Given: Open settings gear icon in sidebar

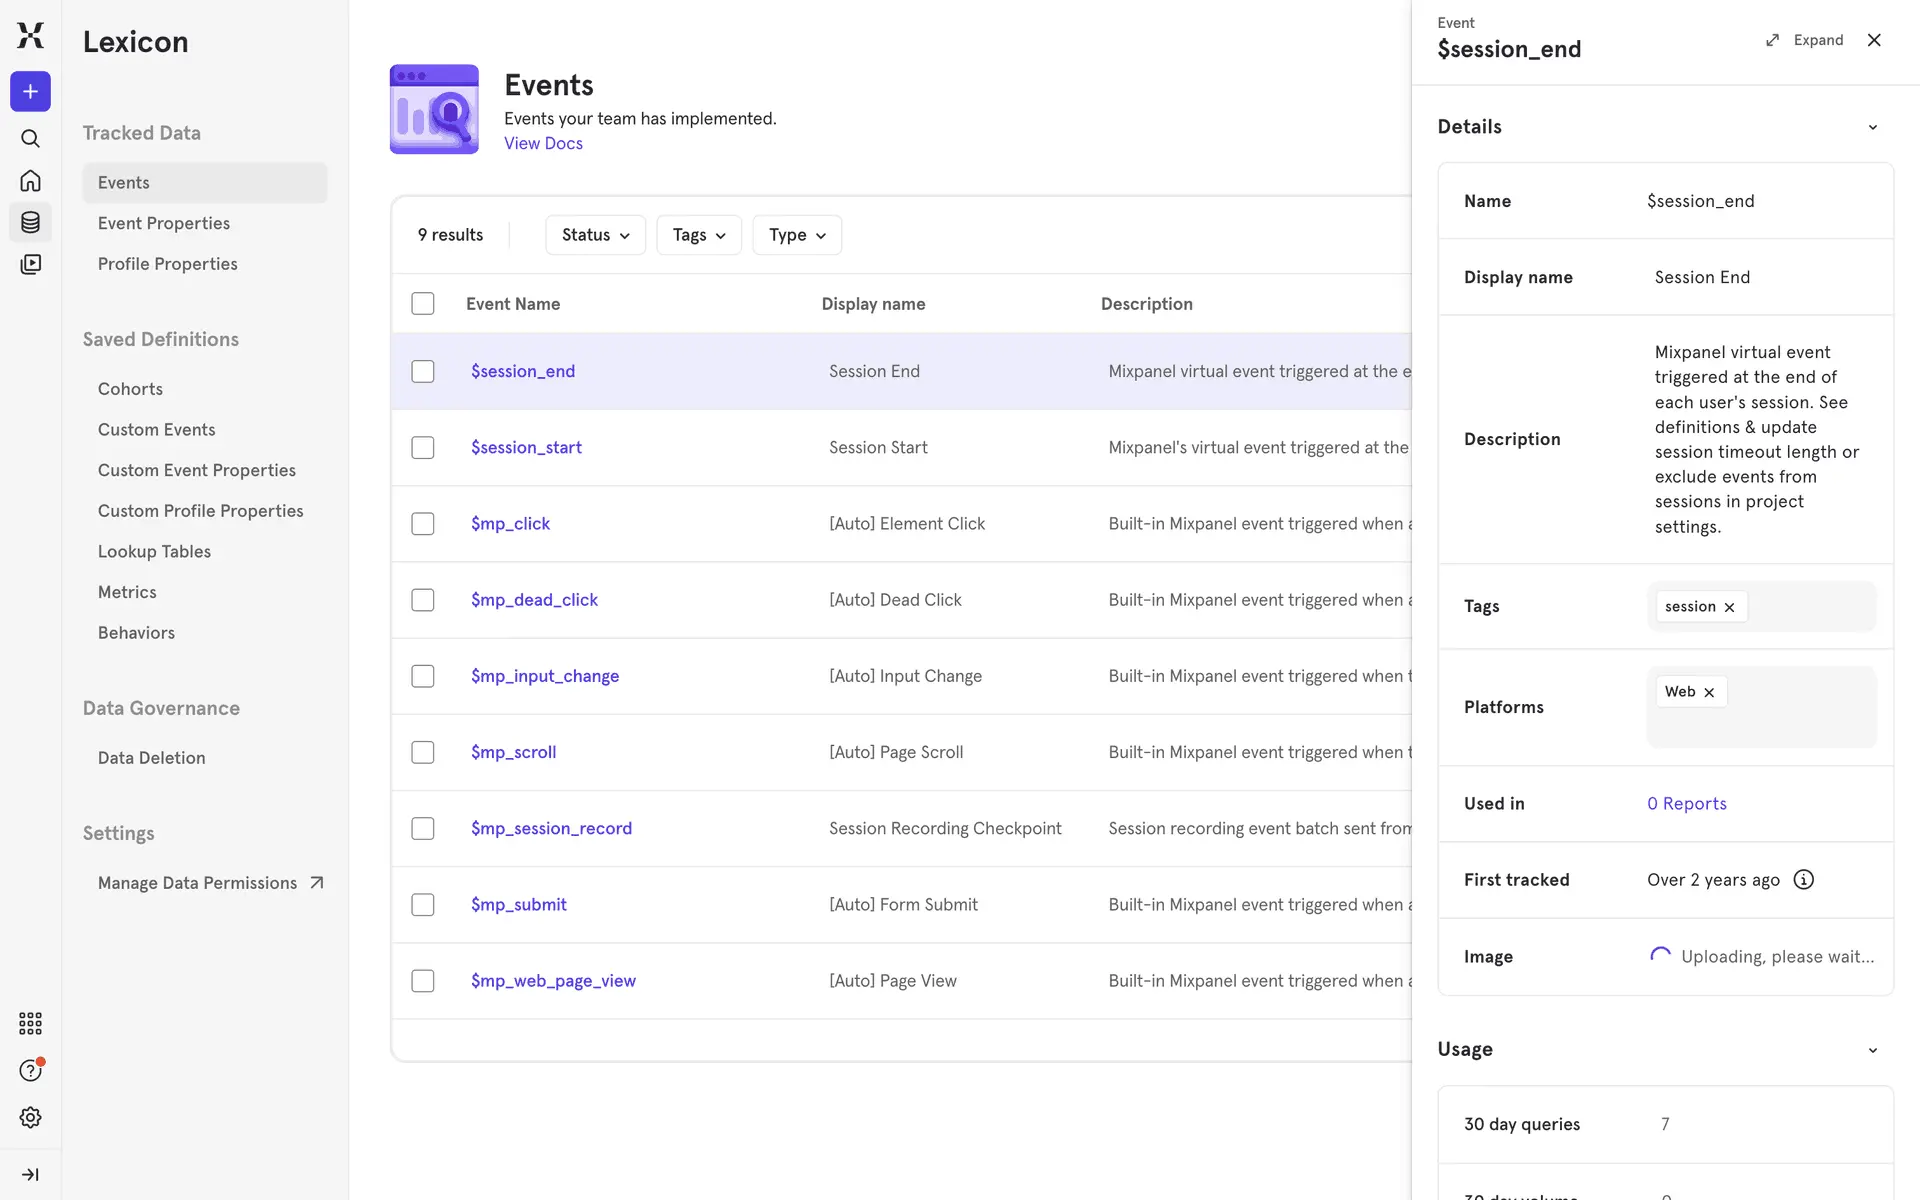Looking at the screenshot, I should coord(30,1117).
